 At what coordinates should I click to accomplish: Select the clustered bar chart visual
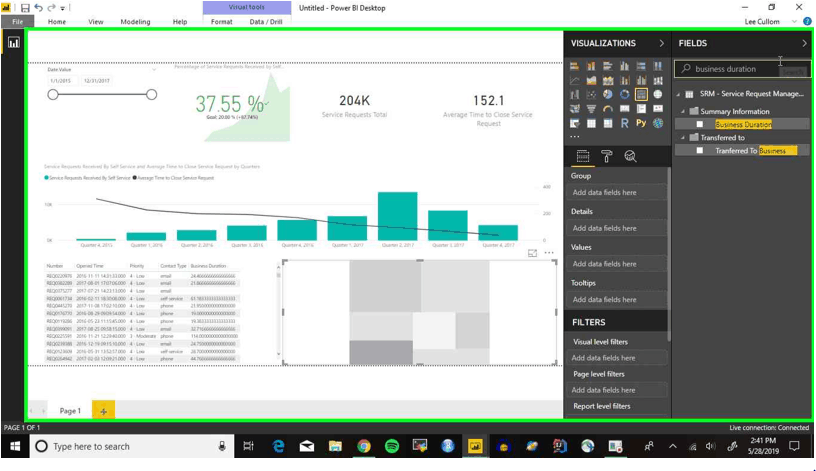pos(608,66)
